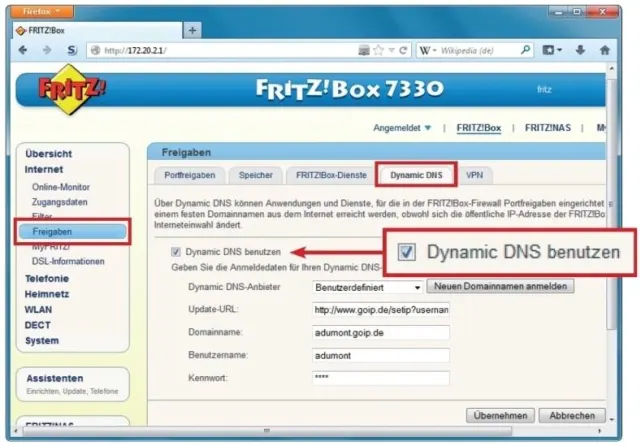The image size is (640, 446).
Task: Click the Update-URL input field
Action: tap(381, 310)
